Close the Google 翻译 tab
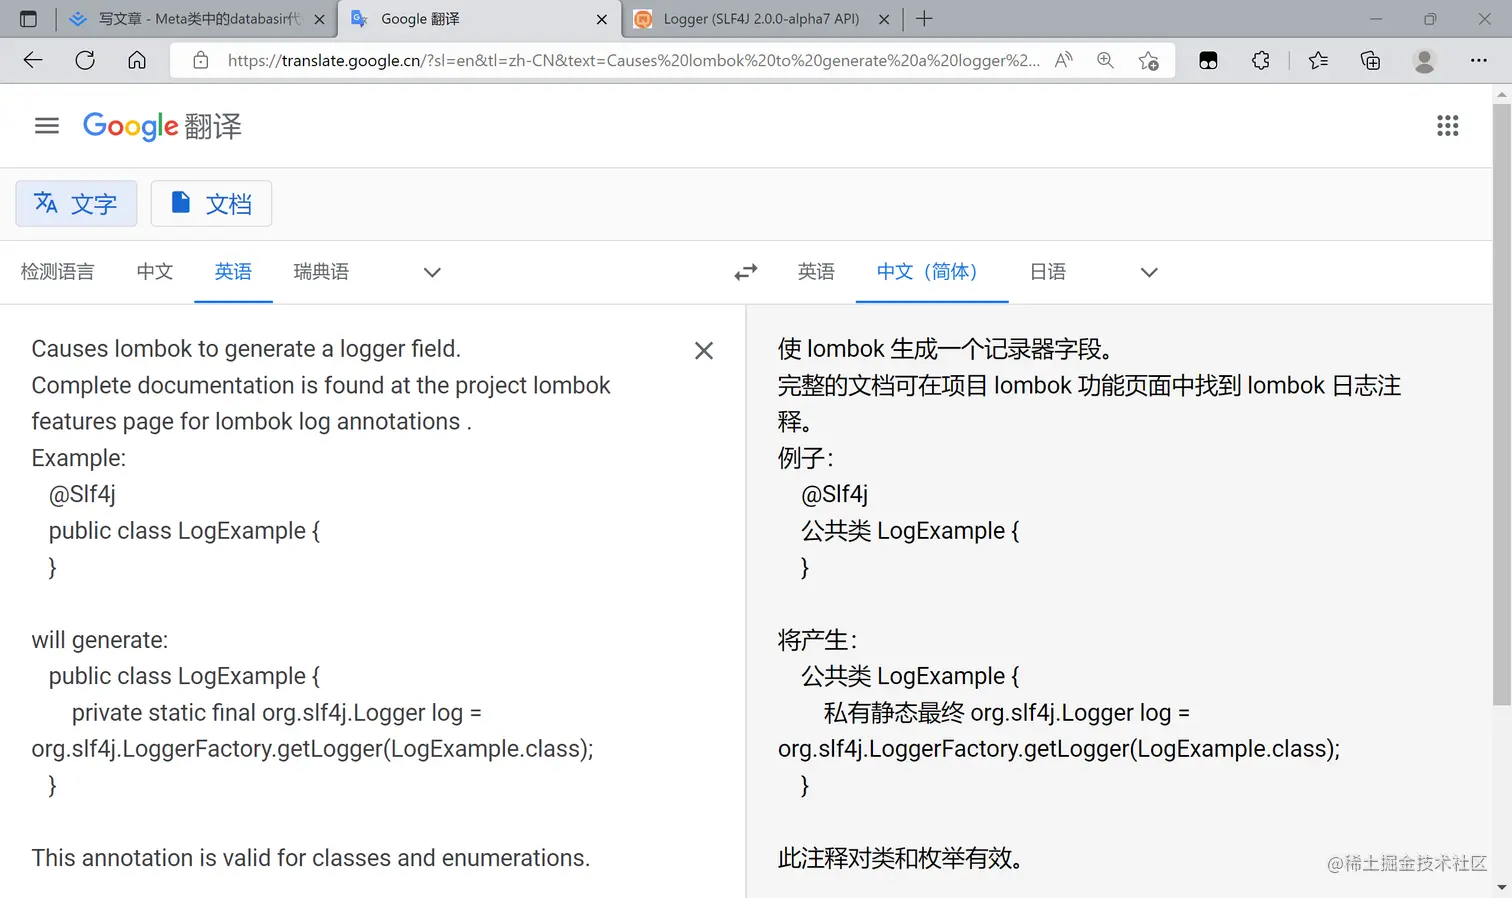Image resolution: width=1512 pixels, height=898 pixels. tap(602, 19)
